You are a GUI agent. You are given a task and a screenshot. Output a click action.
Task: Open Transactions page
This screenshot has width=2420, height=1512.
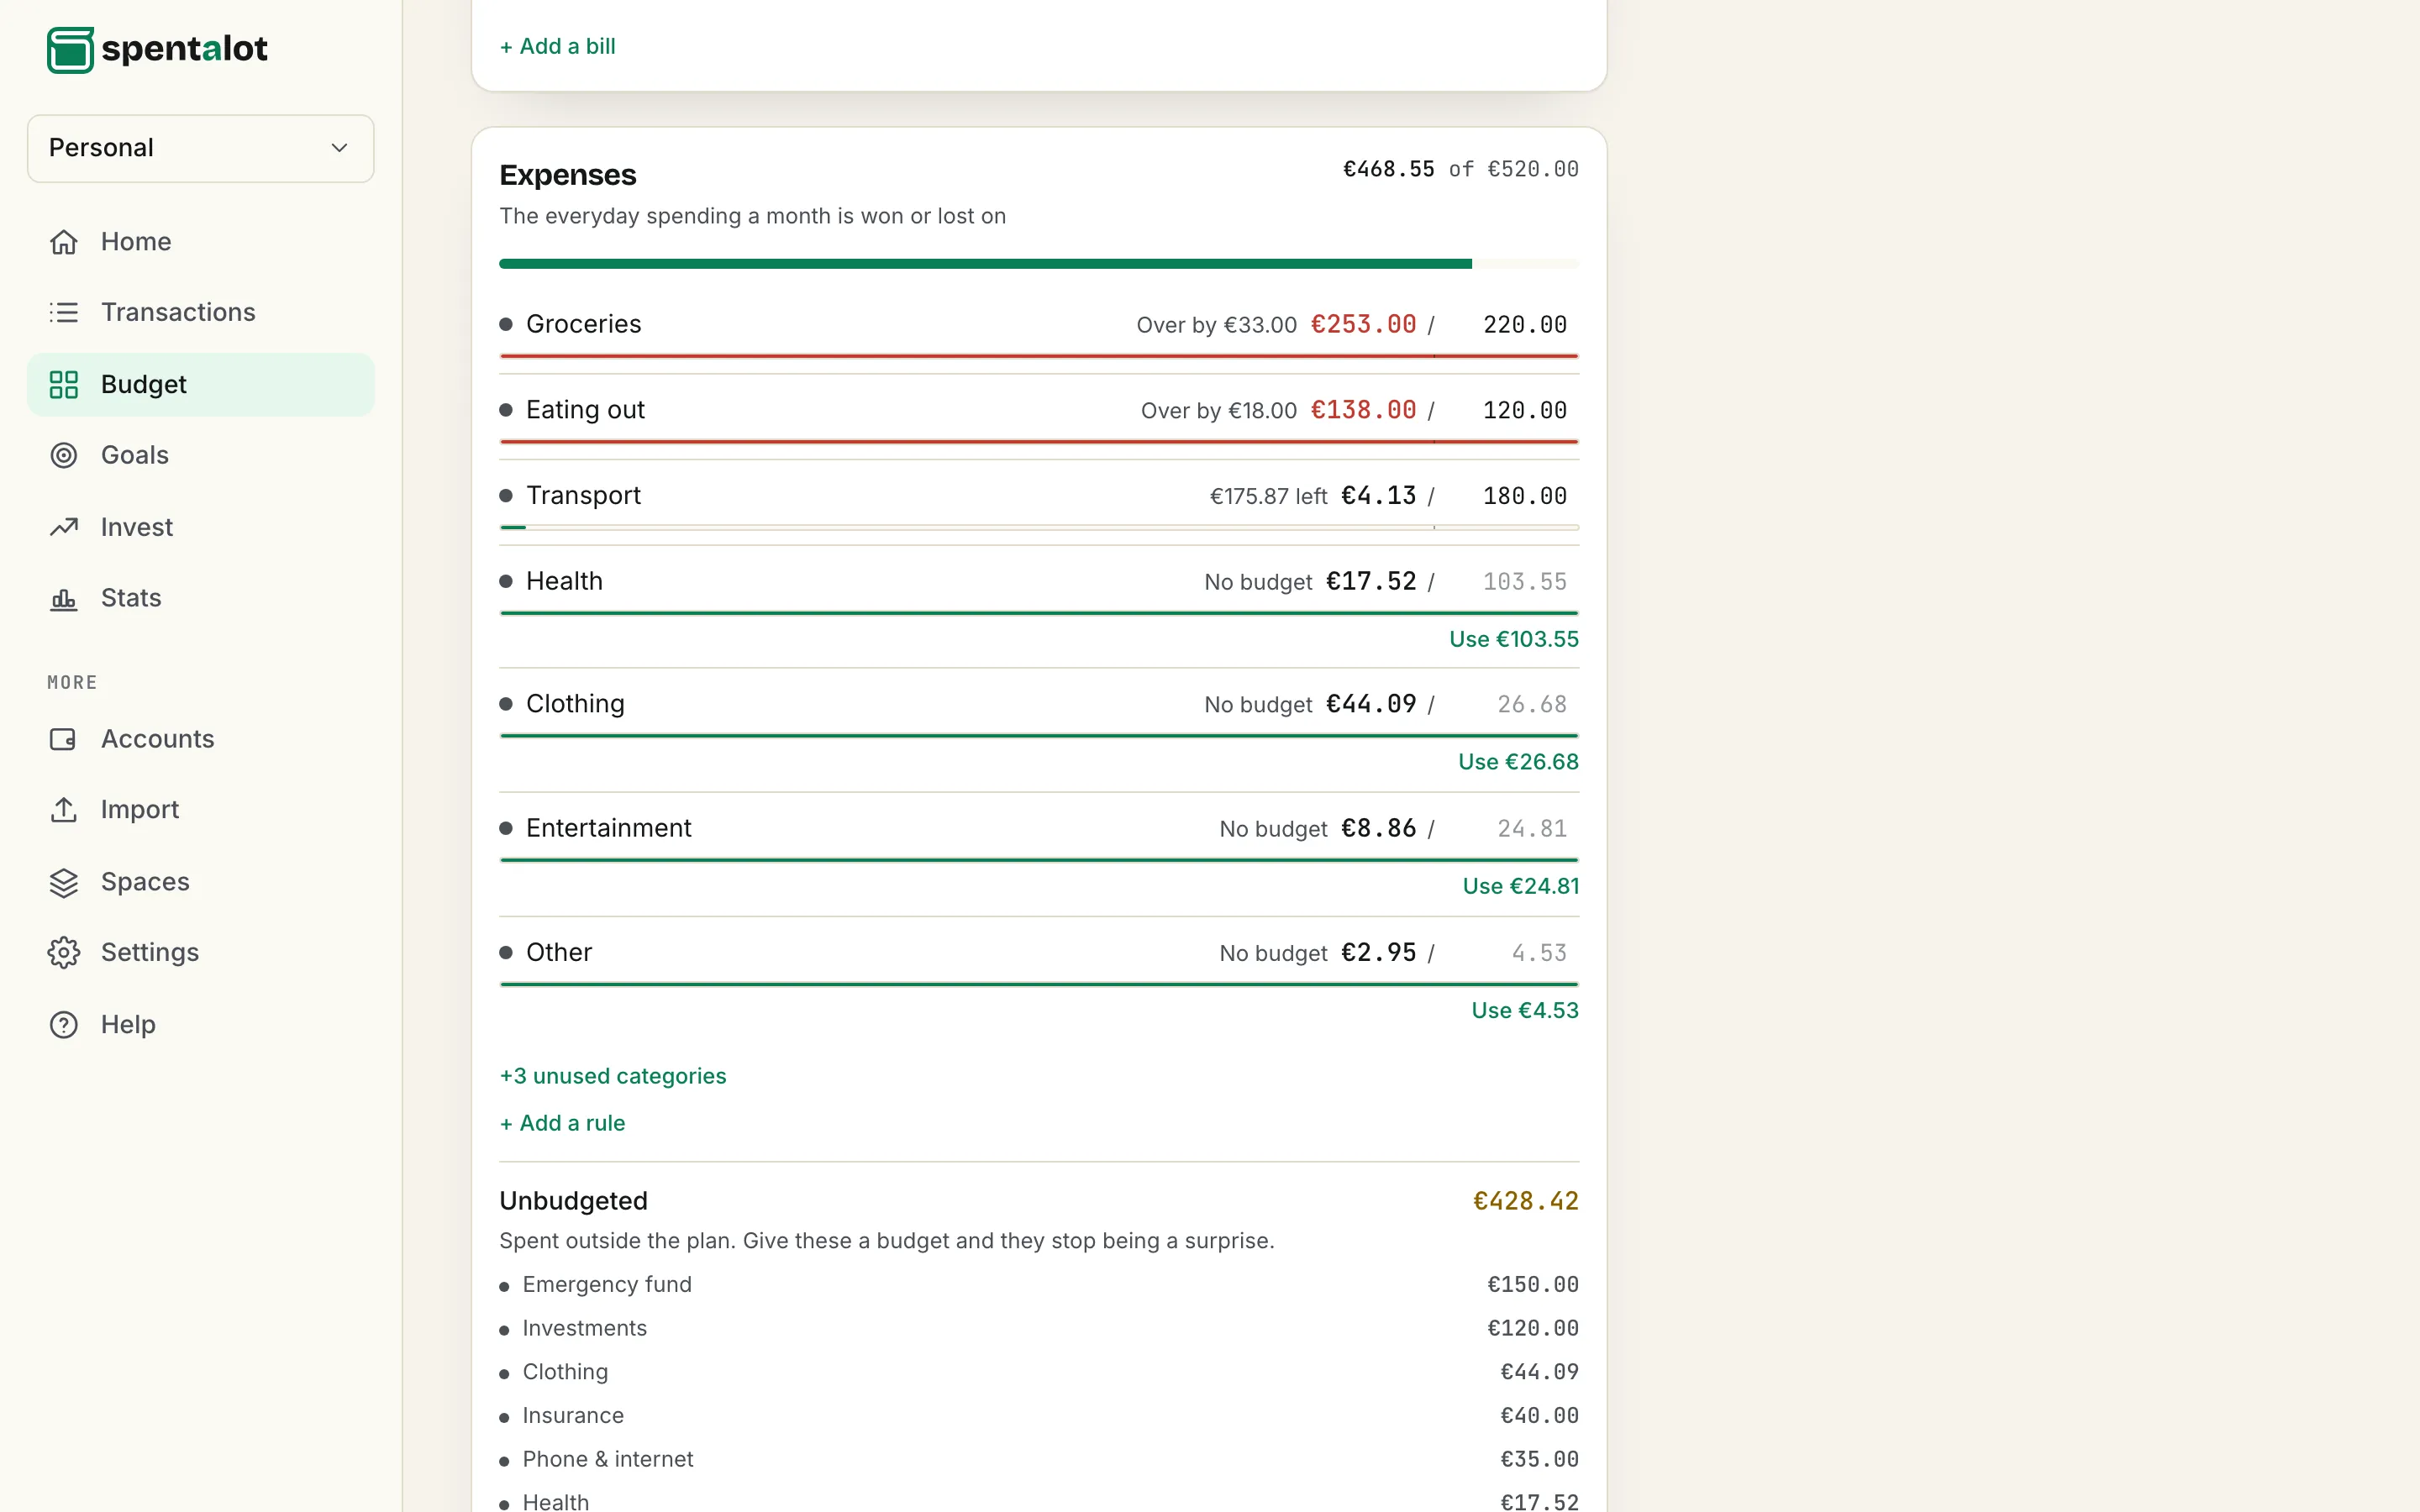point(201,312)
